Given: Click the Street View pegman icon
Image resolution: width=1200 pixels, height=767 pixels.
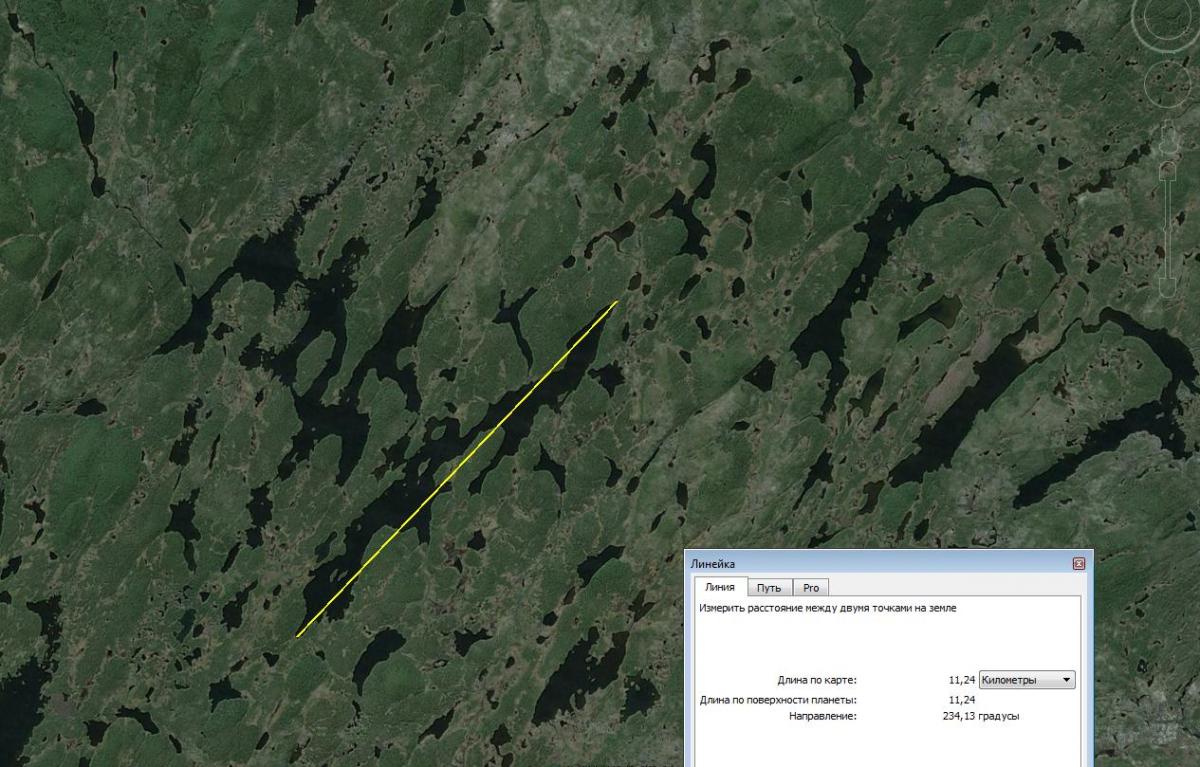Looking at the screenshot, I should point(1166,139).
